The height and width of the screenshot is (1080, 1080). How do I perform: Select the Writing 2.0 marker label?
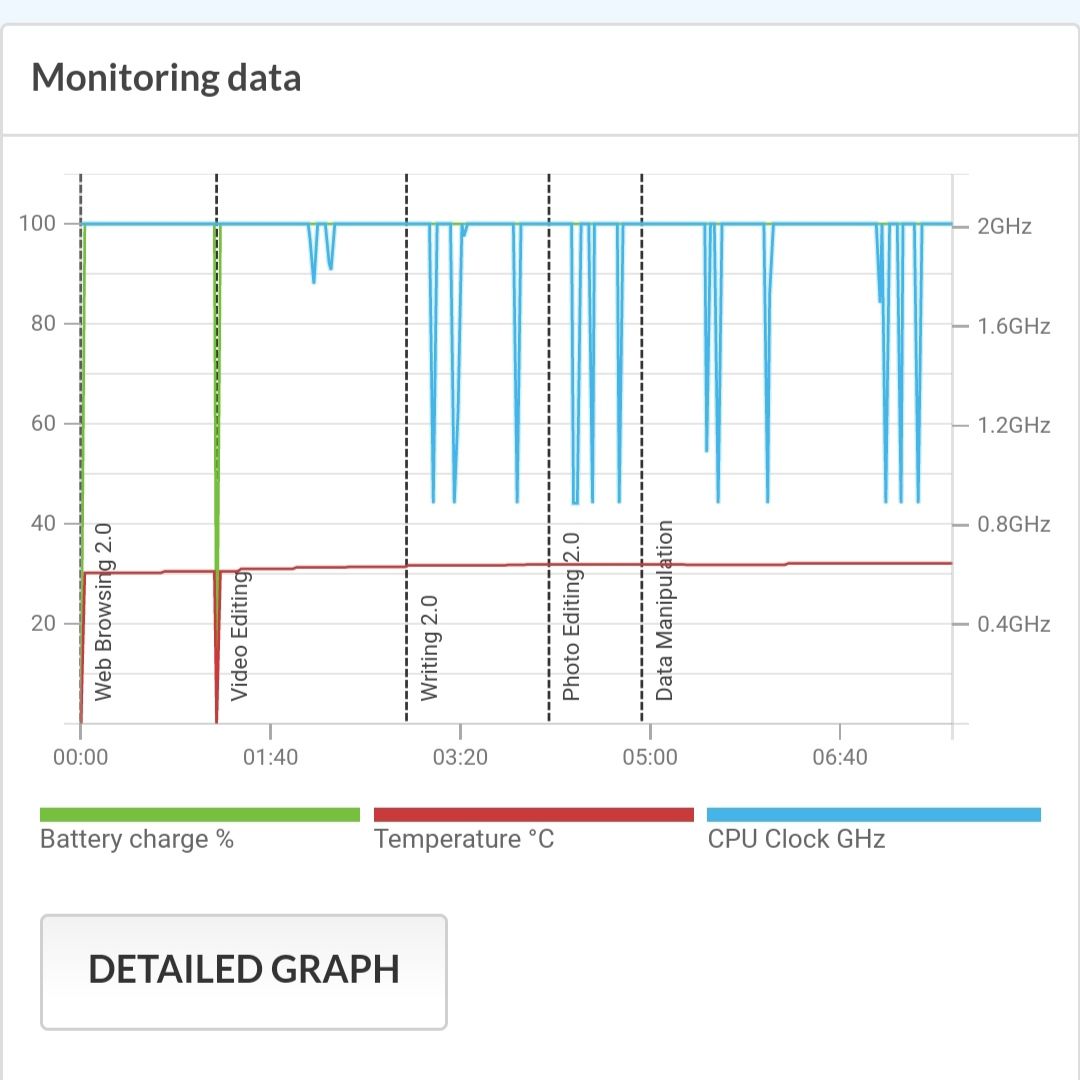430,648
